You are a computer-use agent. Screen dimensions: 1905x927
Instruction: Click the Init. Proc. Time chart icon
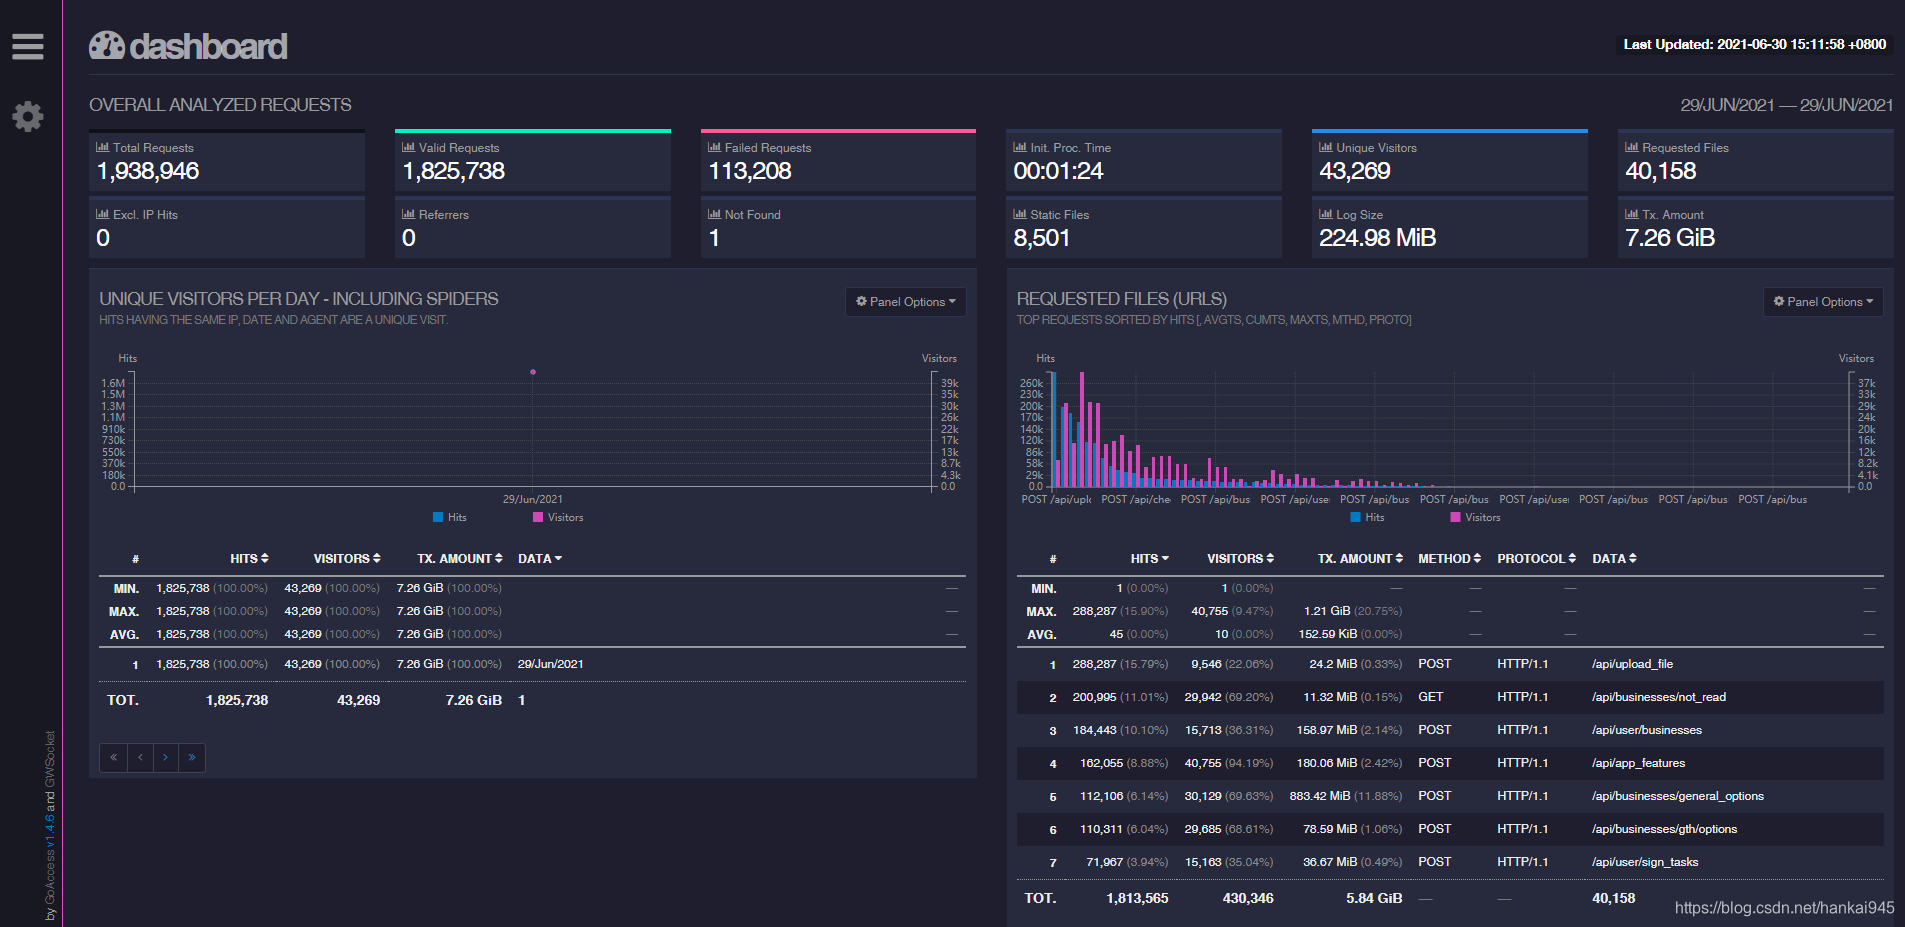click(x=1020, y=147)
